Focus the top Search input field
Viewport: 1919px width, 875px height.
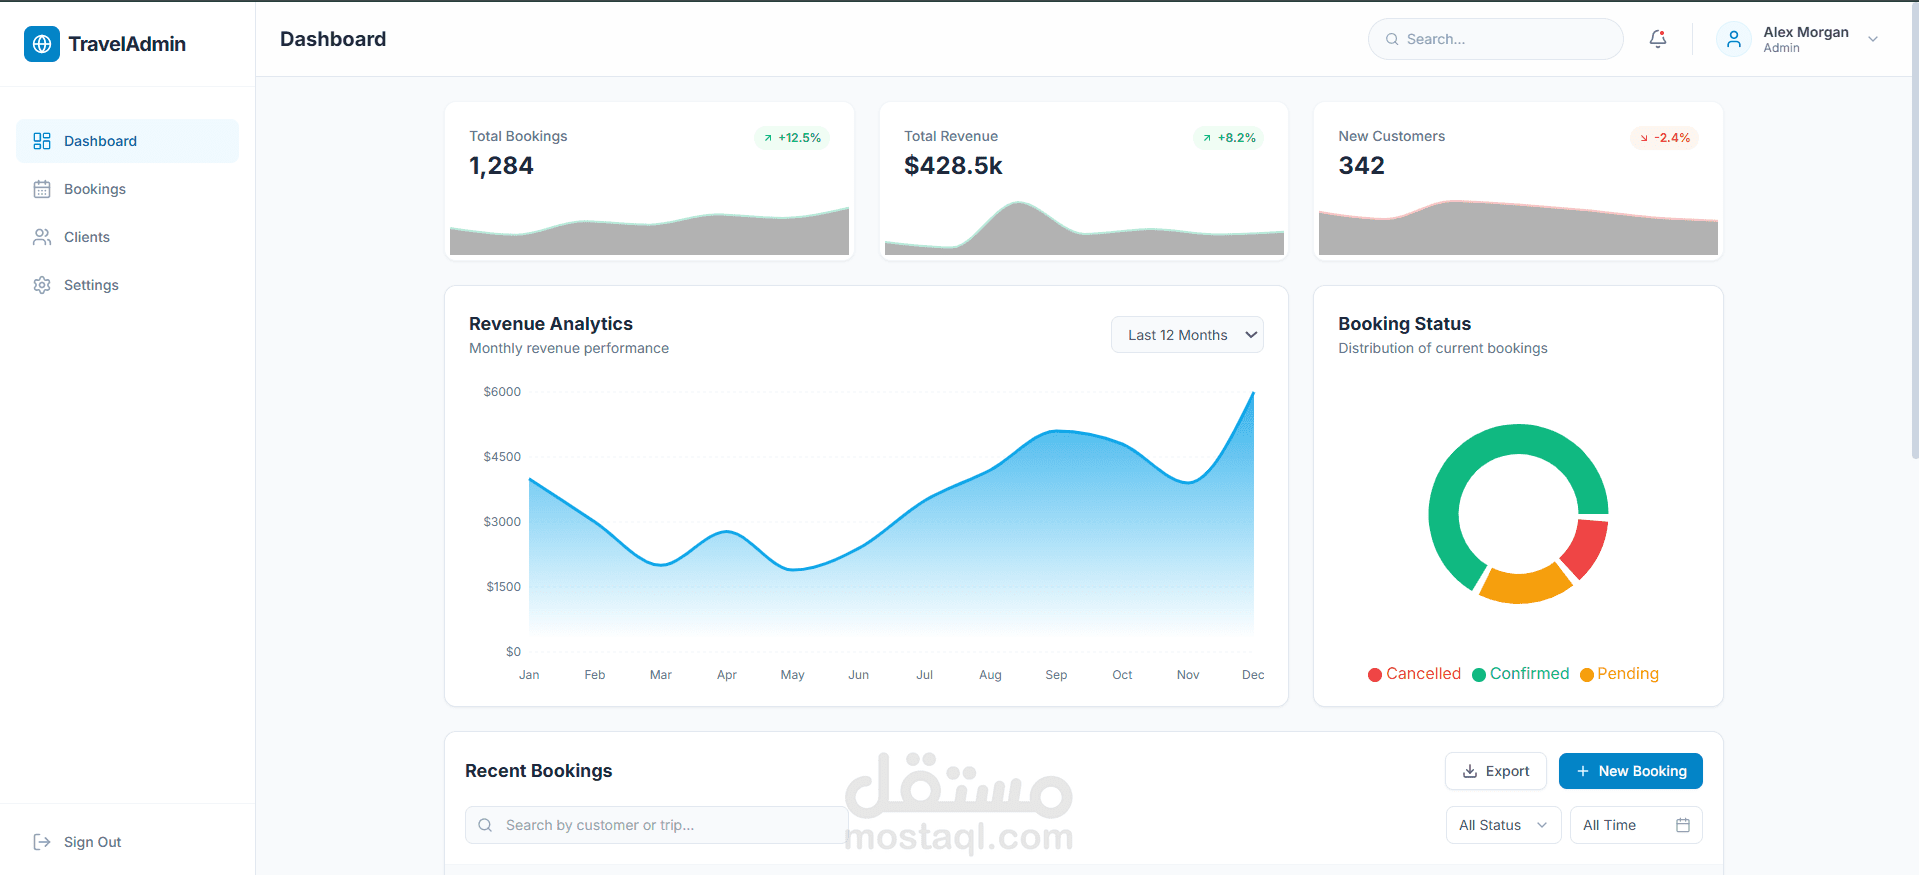click(x=1496, y=39)
